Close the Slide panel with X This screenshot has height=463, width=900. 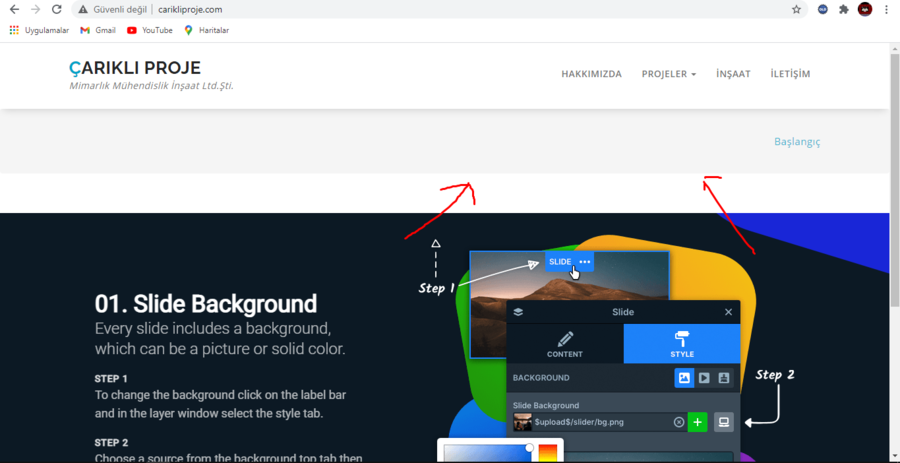pyautogui.click(x=728, y=312)
